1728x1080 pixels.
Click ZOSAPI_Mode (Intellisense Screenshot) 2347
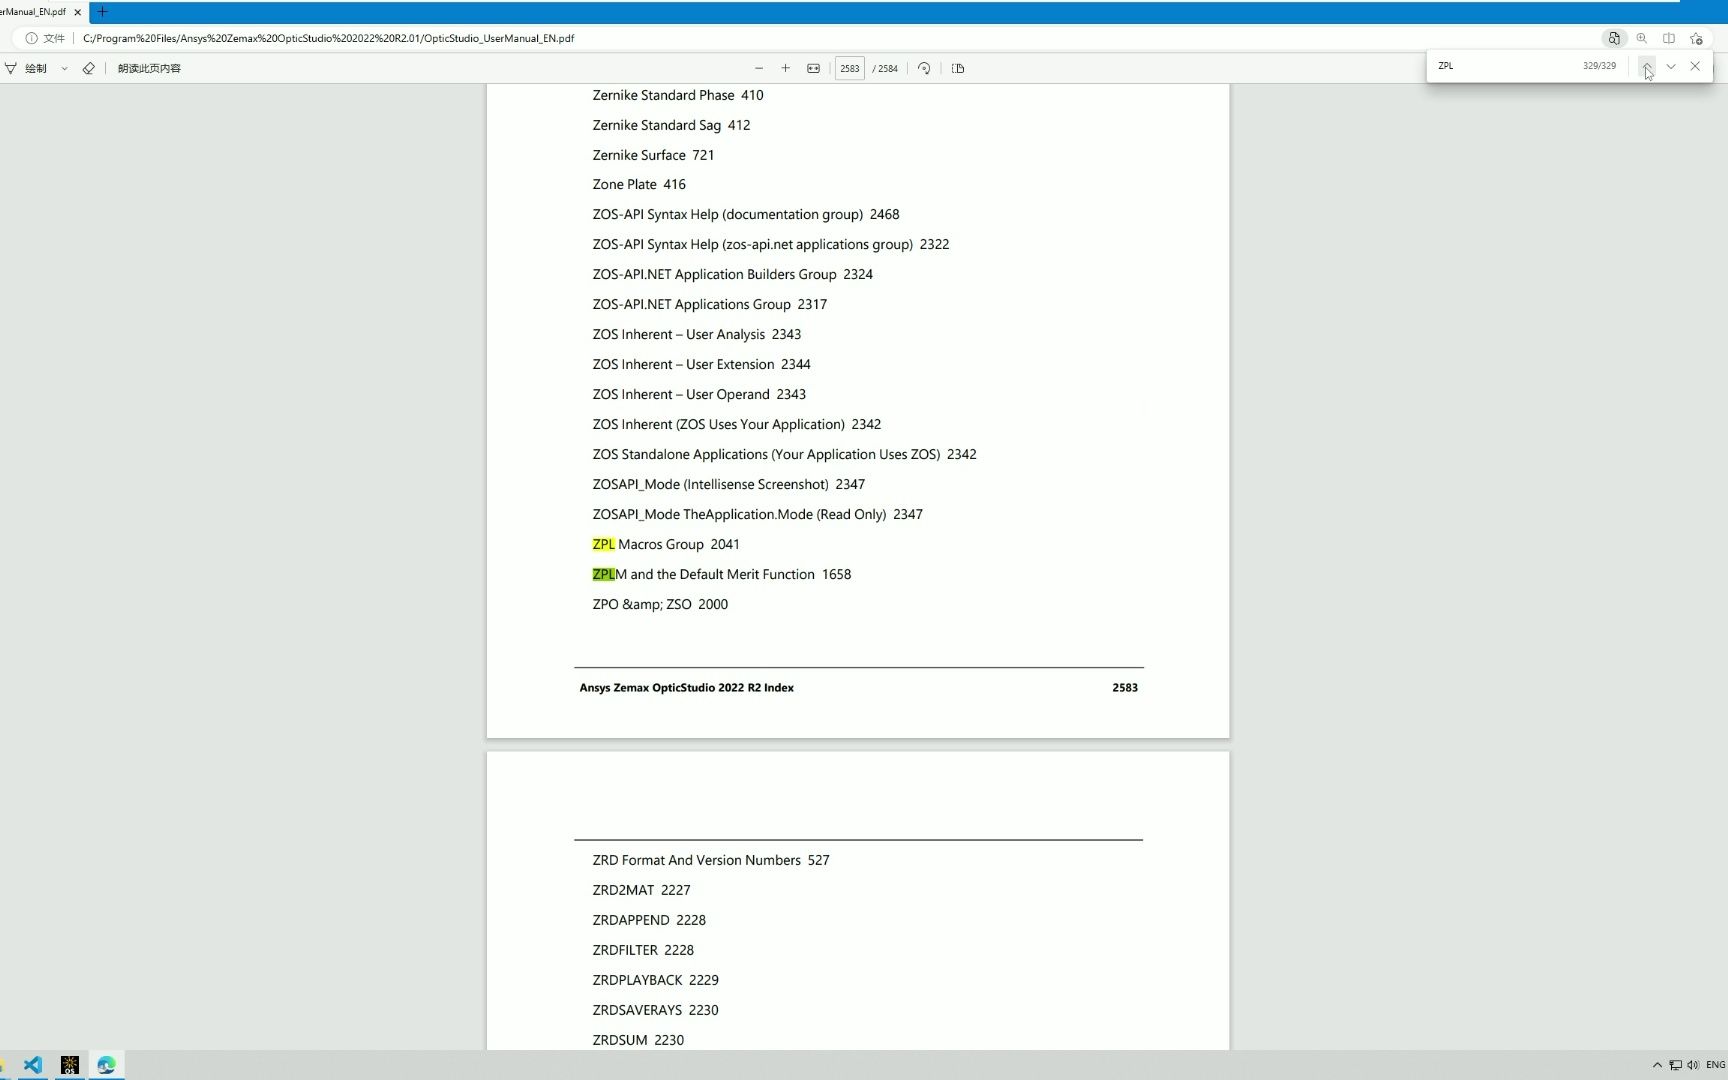tap(729, 484)
